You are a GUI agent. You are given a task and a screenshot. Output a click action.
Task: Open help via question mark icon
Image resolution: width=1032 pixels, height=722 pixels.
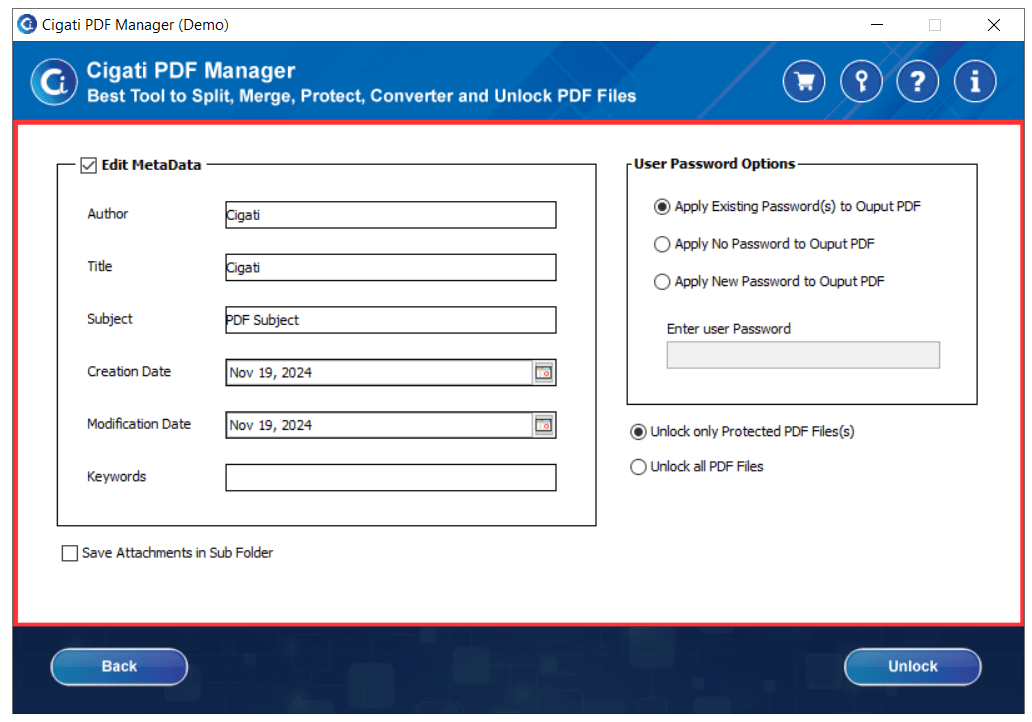point(917,82)
